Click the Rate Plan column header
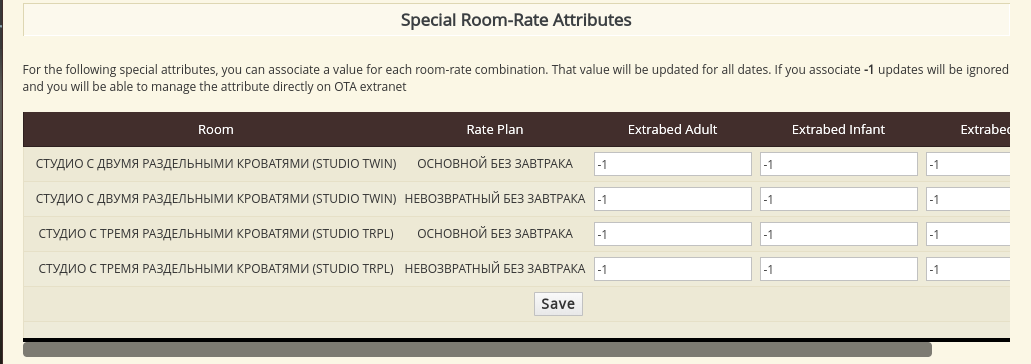The image size is (1031, 364). click(x=495, y=129)
